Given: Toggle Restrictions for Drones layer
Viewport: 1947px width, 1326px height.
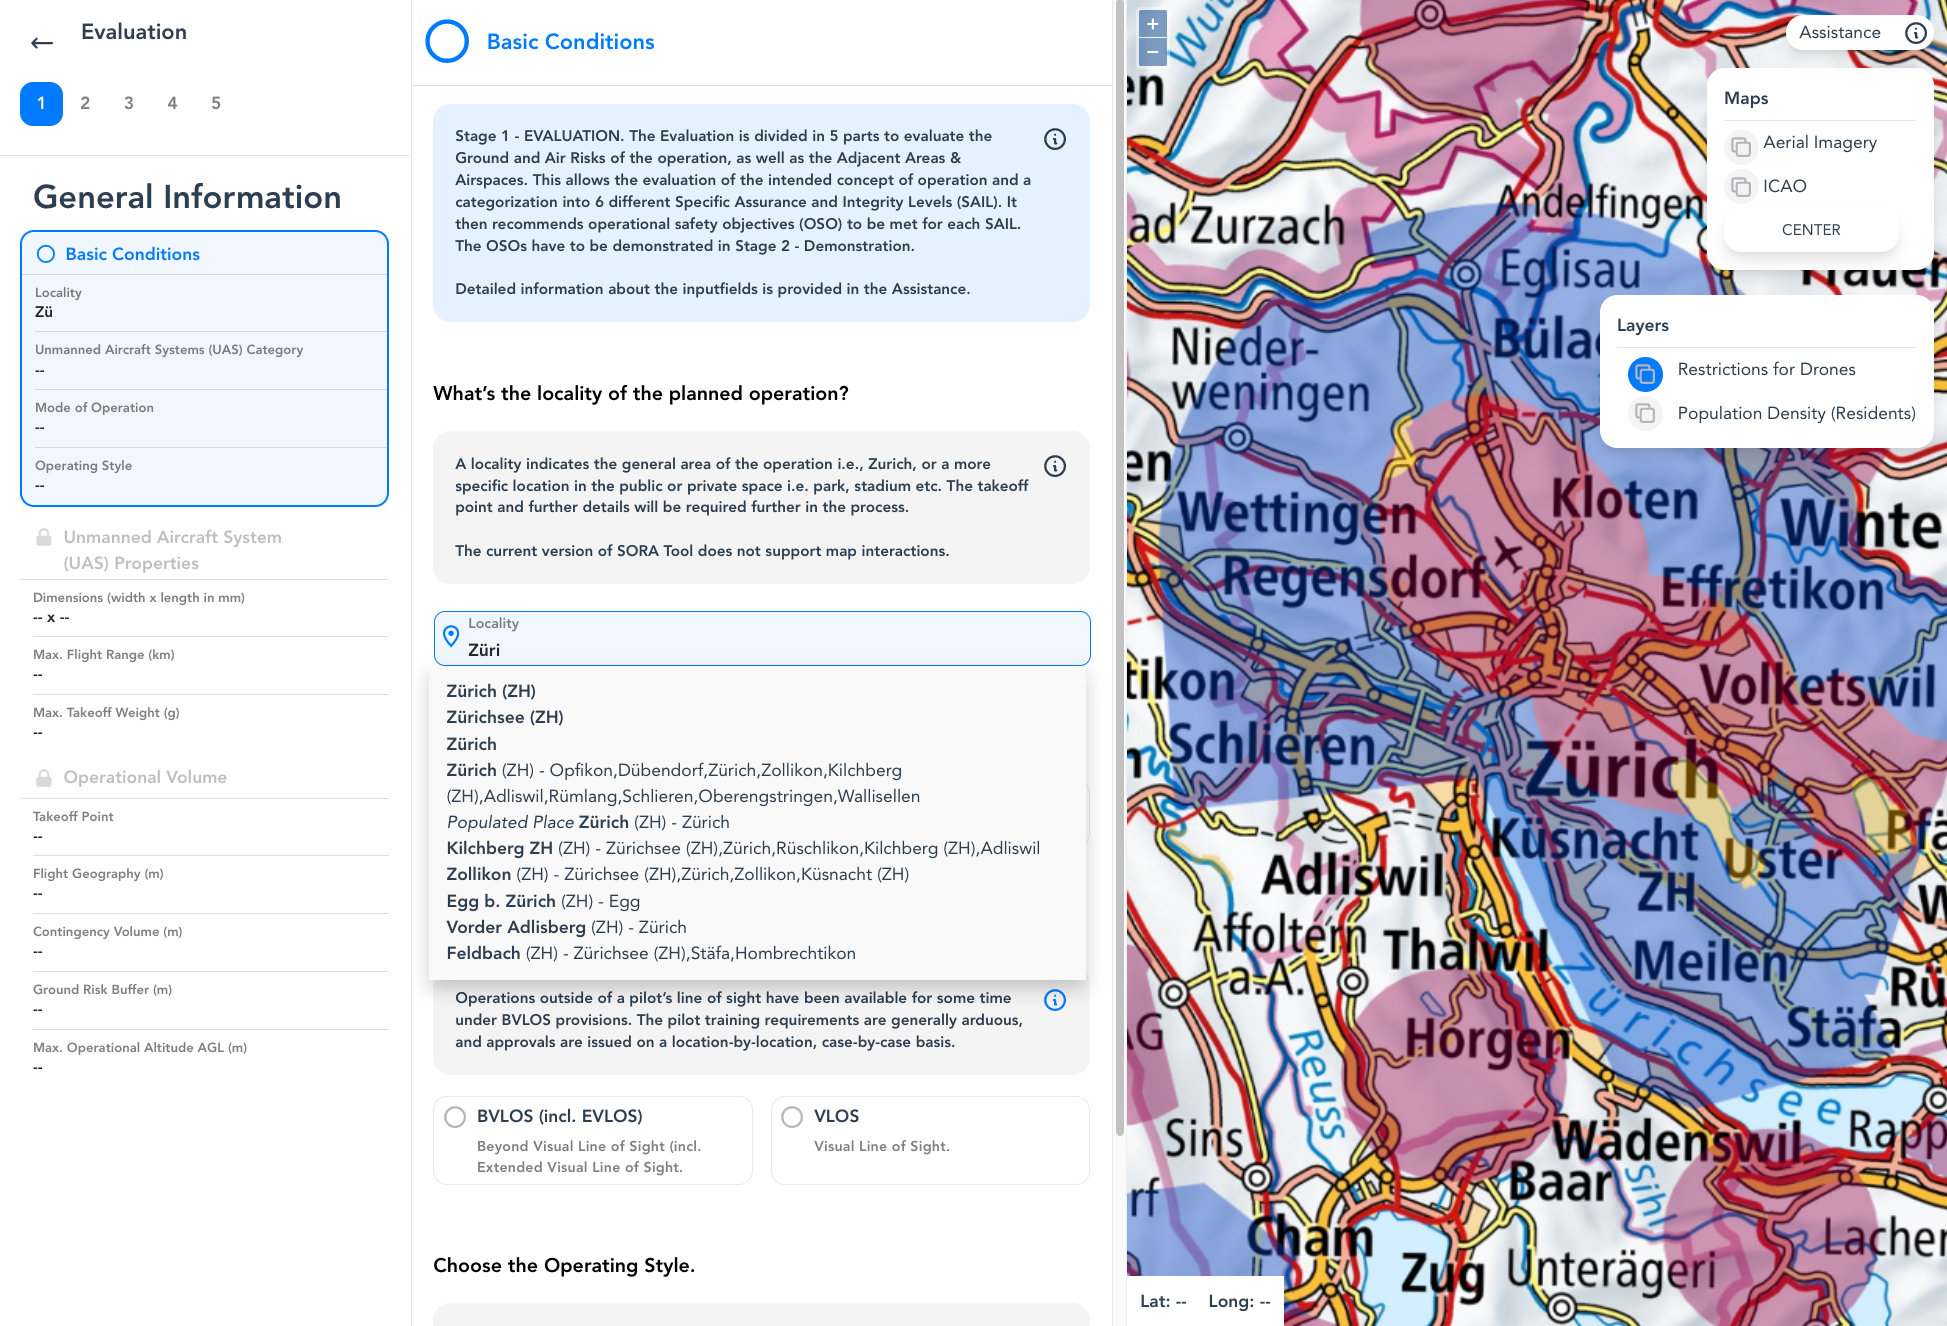Looking at the screenshot, I should click(1645, 373).
